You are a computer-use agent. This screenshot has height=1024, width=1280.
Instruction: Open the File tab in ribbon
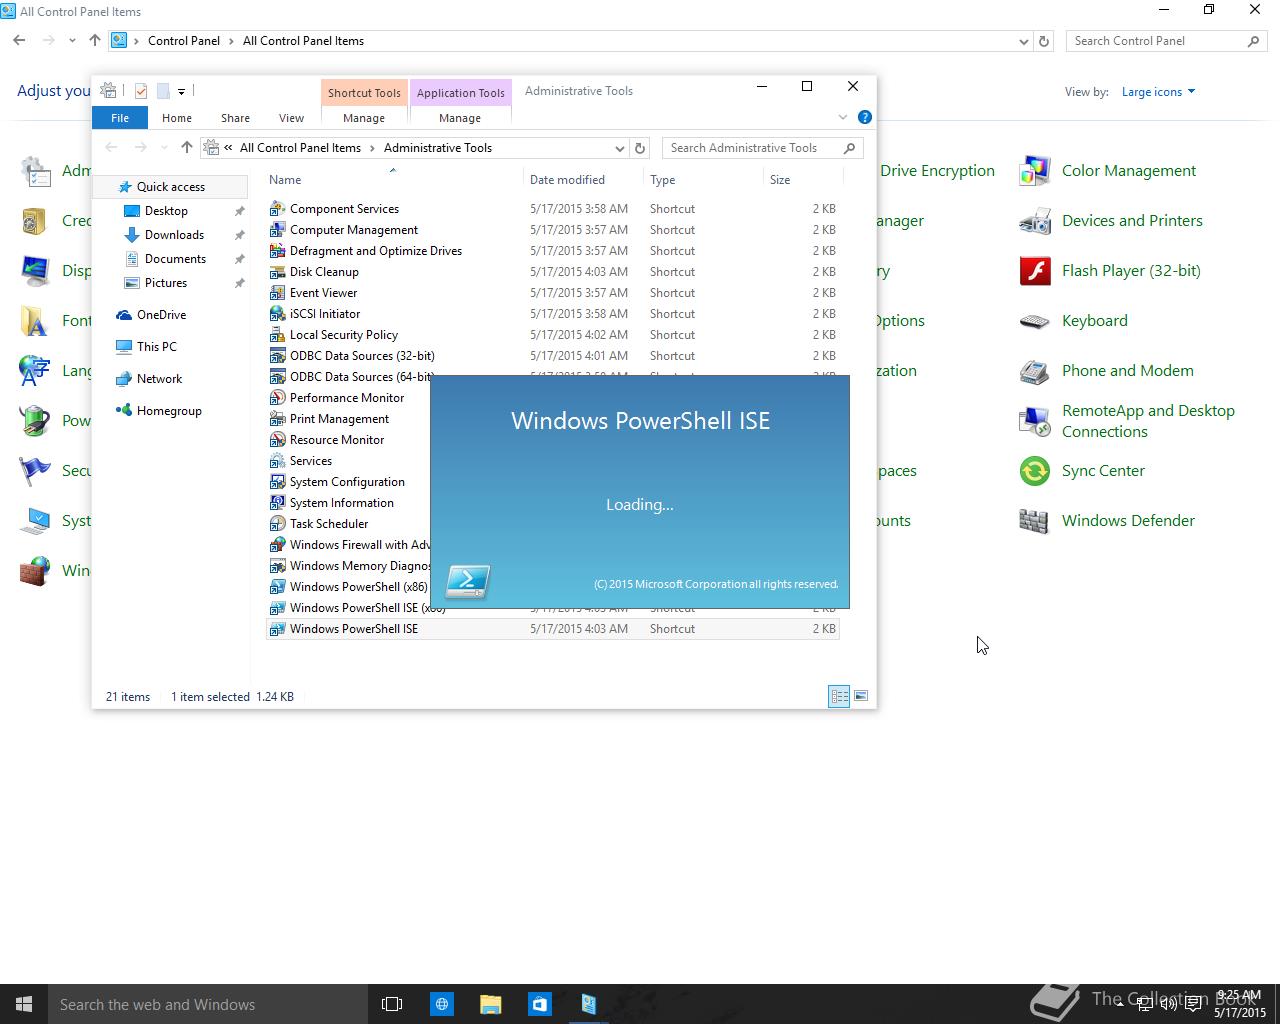pos(120,118)
